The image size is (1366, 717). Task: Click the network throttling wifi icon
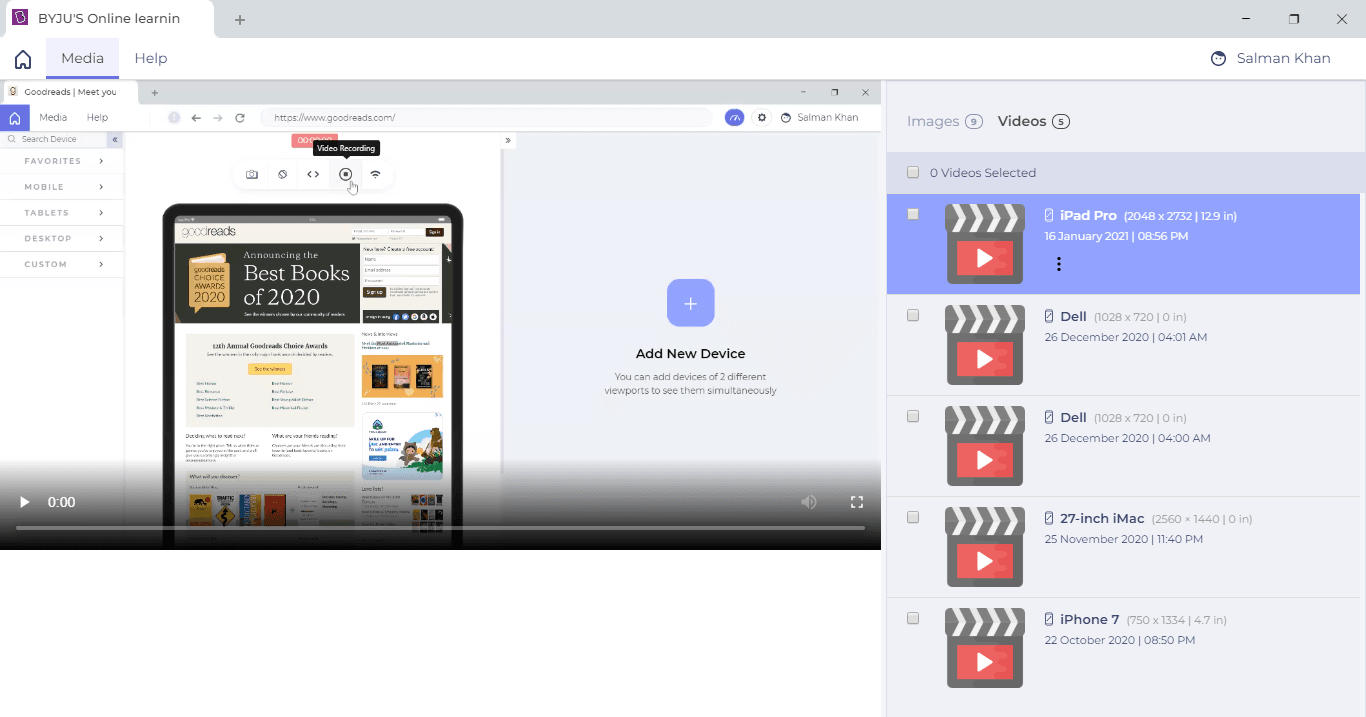[375, 174]
